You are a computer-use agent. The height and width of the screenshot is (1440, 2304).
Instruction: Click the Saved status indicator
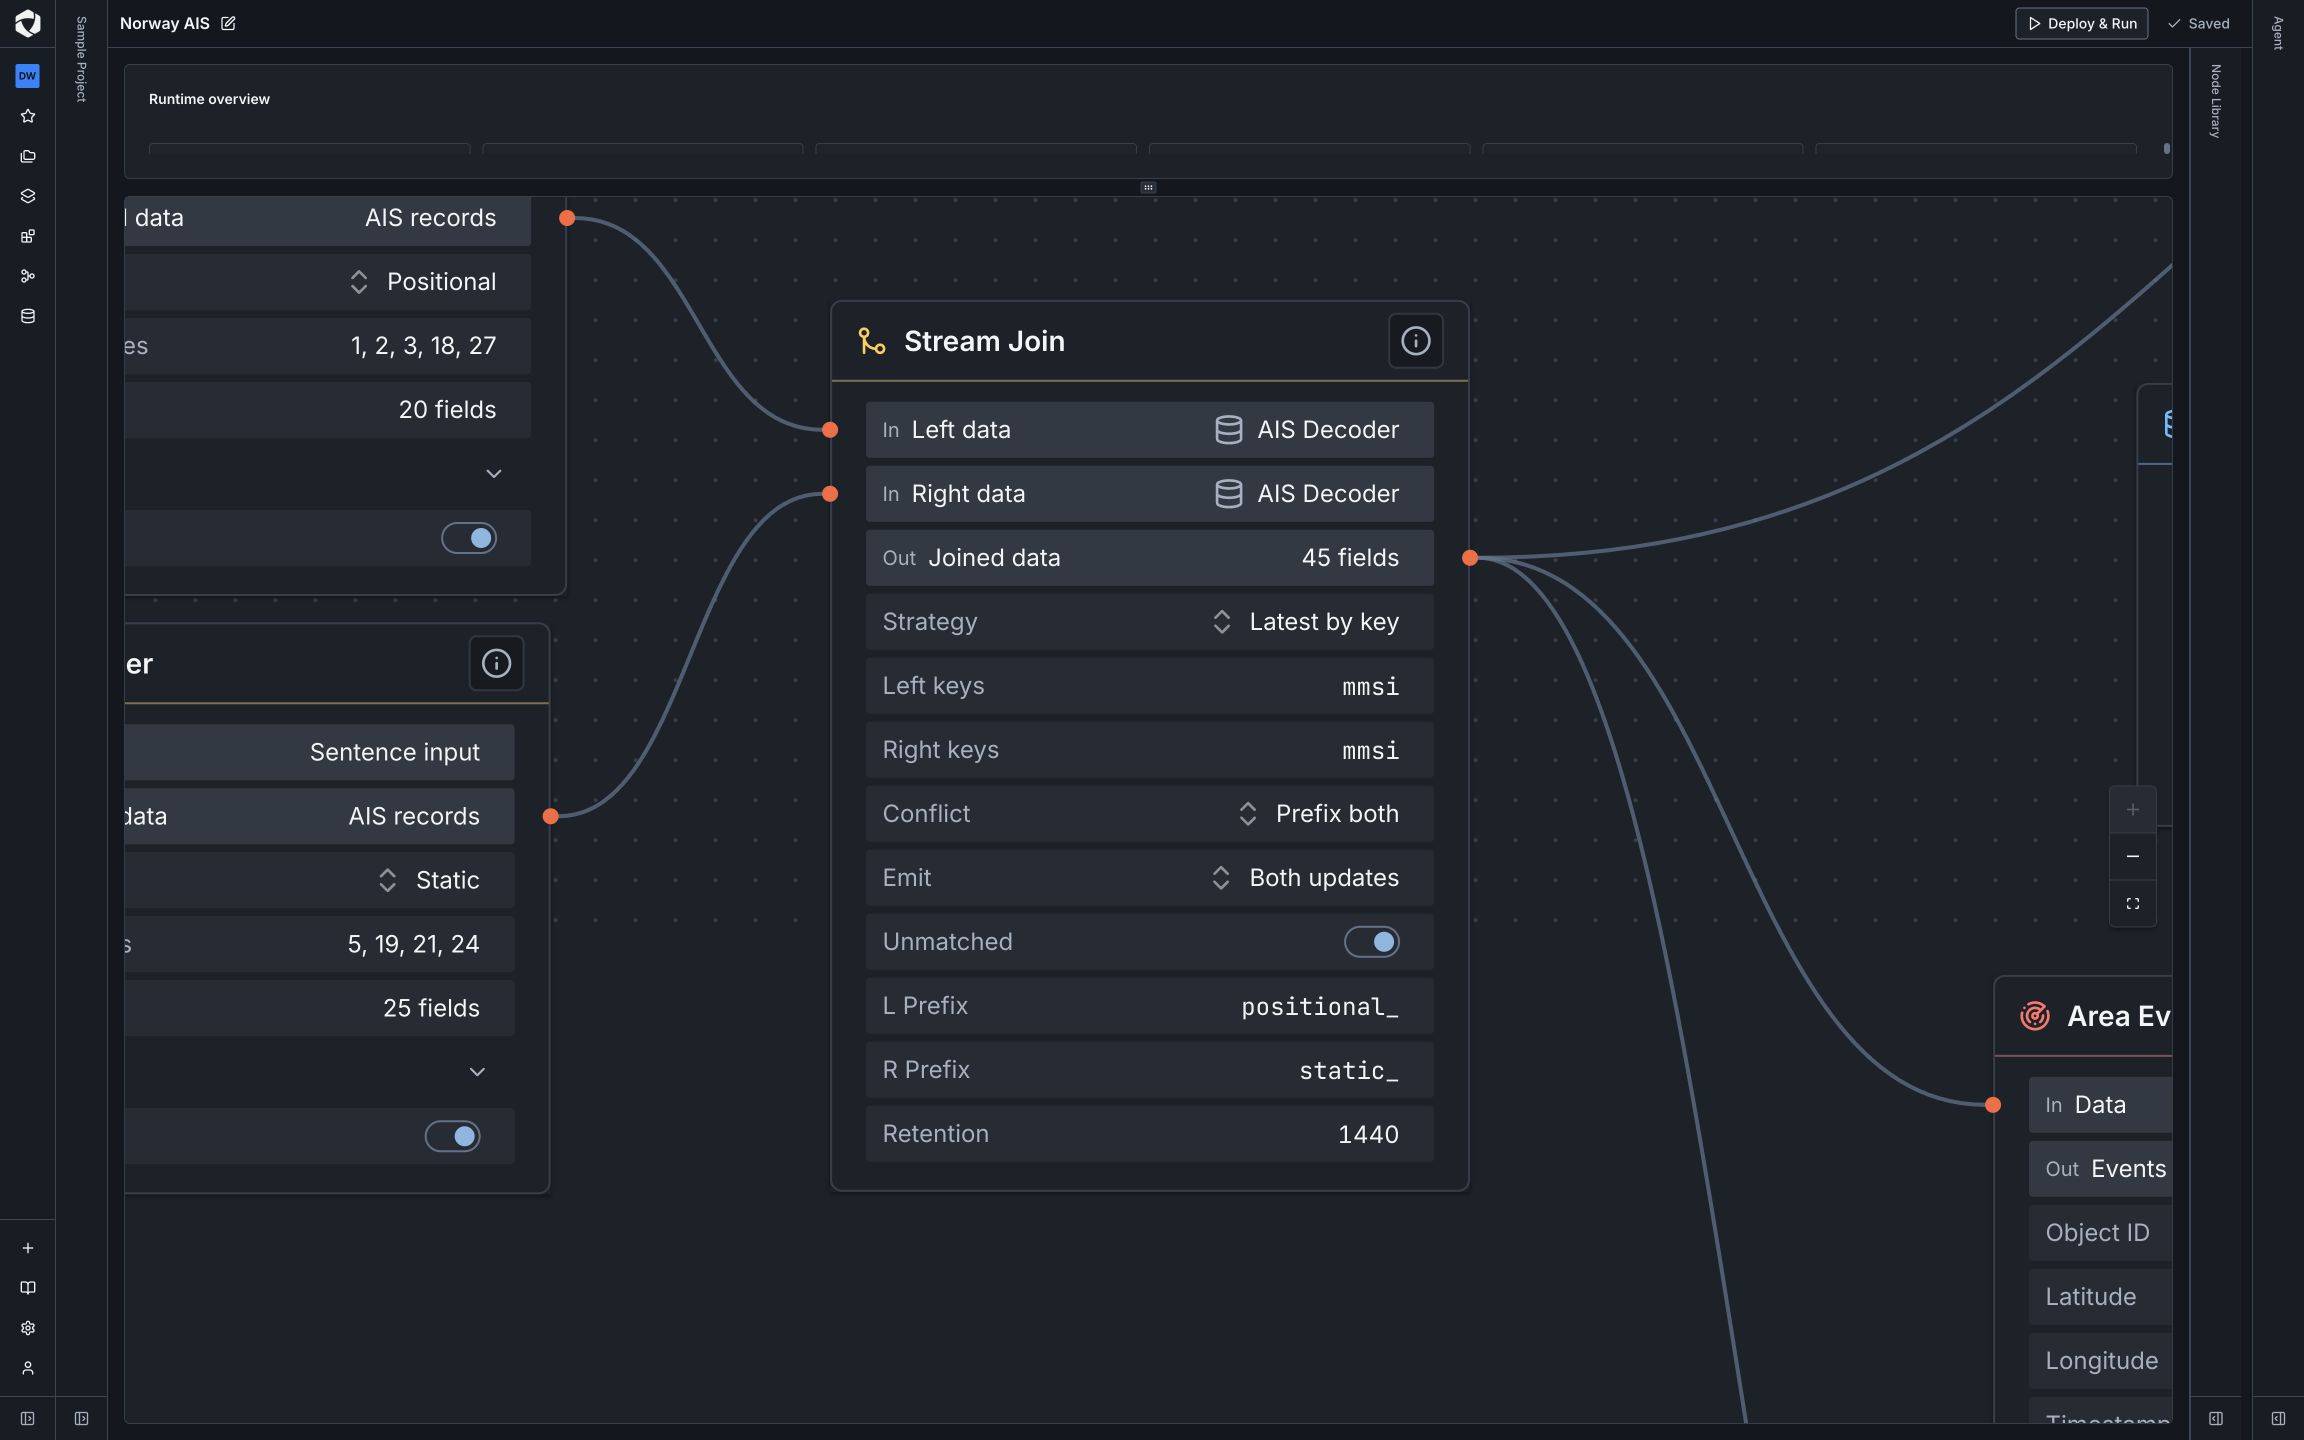(2199, 23)
